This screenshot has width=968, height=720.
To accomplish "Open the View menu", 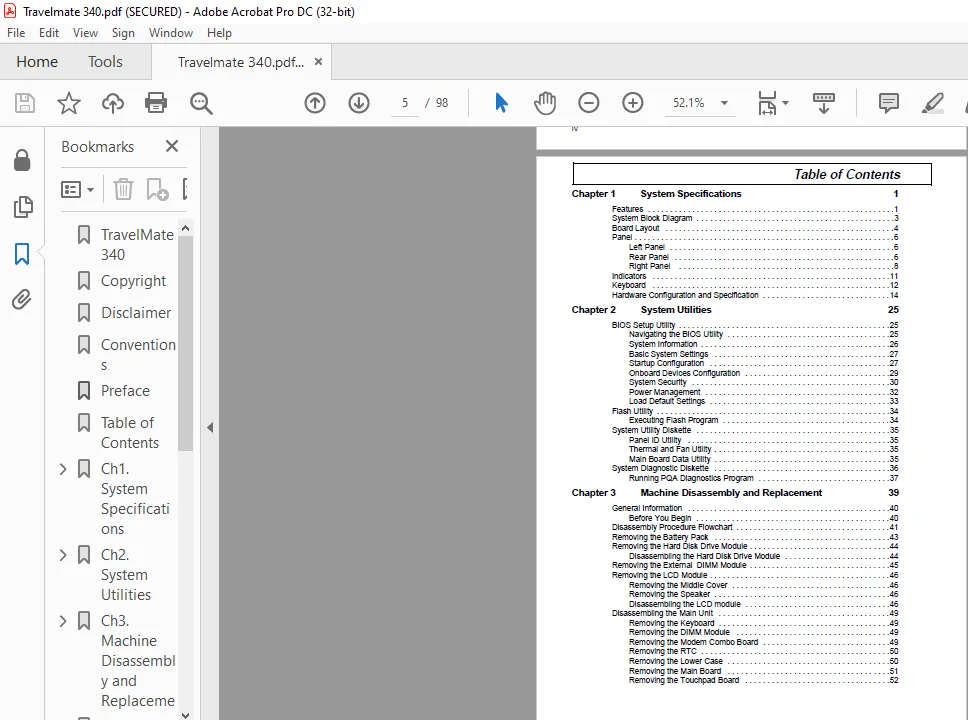I will (85, 33).
